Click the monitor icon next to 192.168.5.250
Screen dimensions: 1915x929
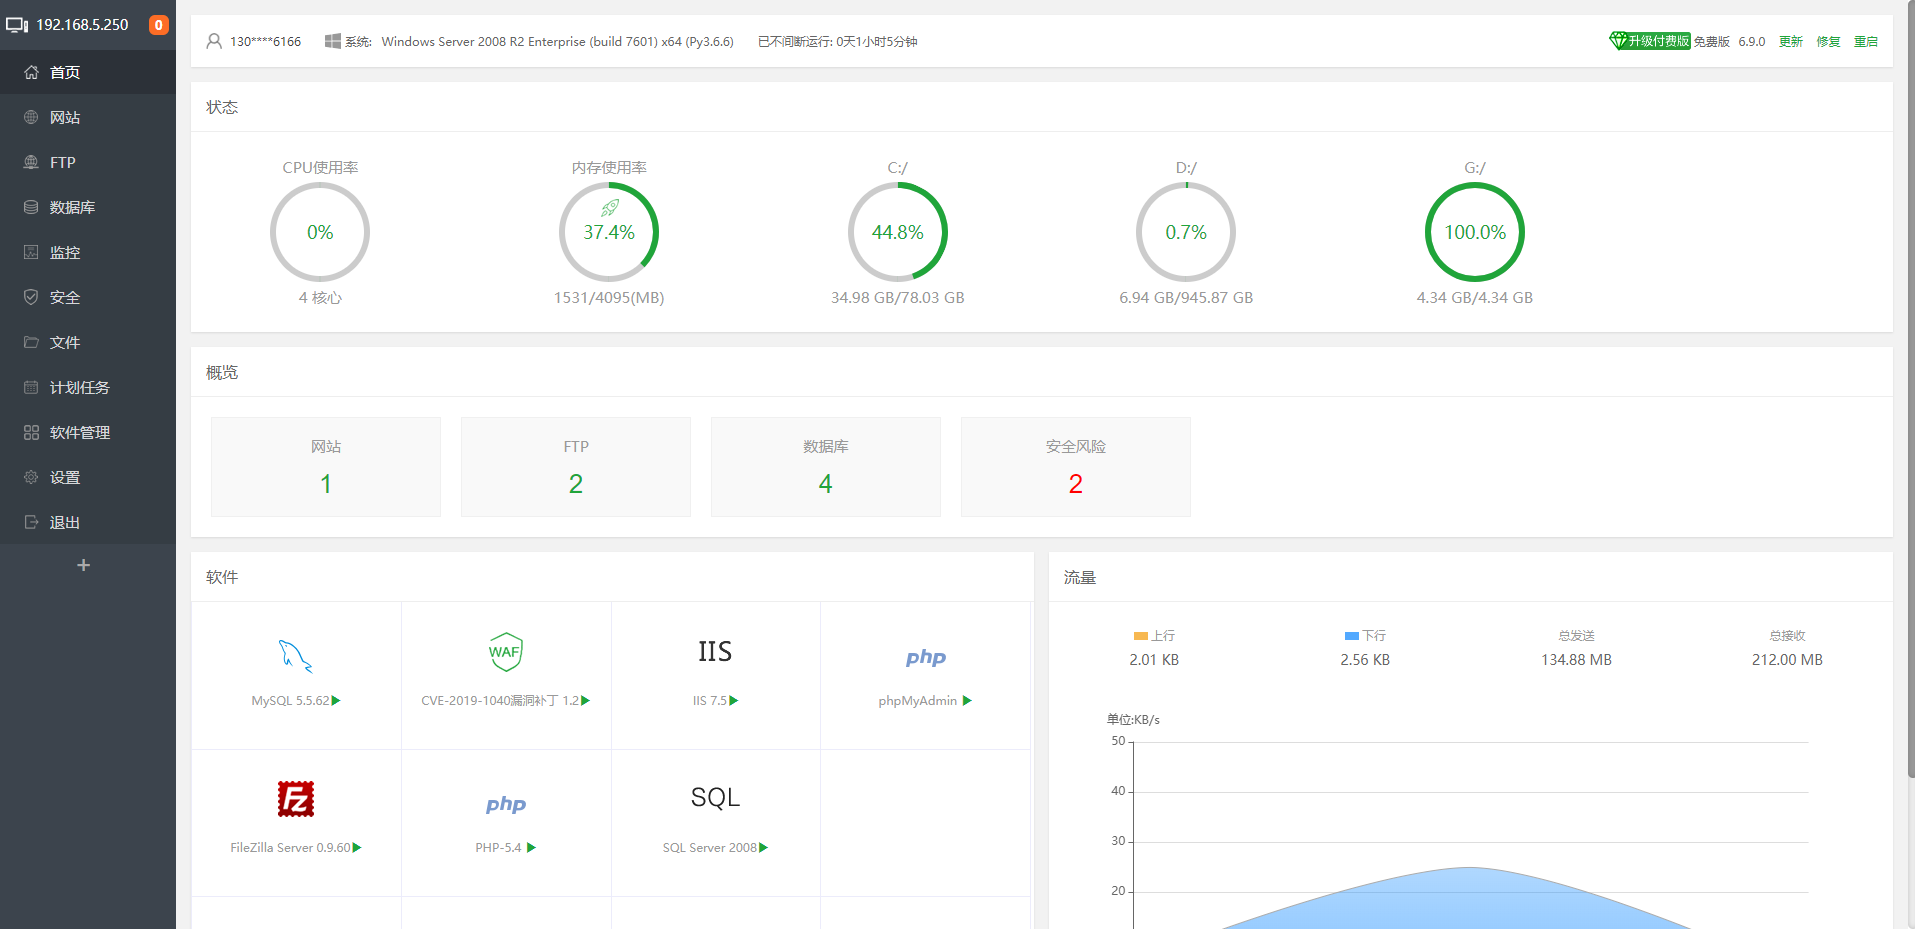[17, 25]
